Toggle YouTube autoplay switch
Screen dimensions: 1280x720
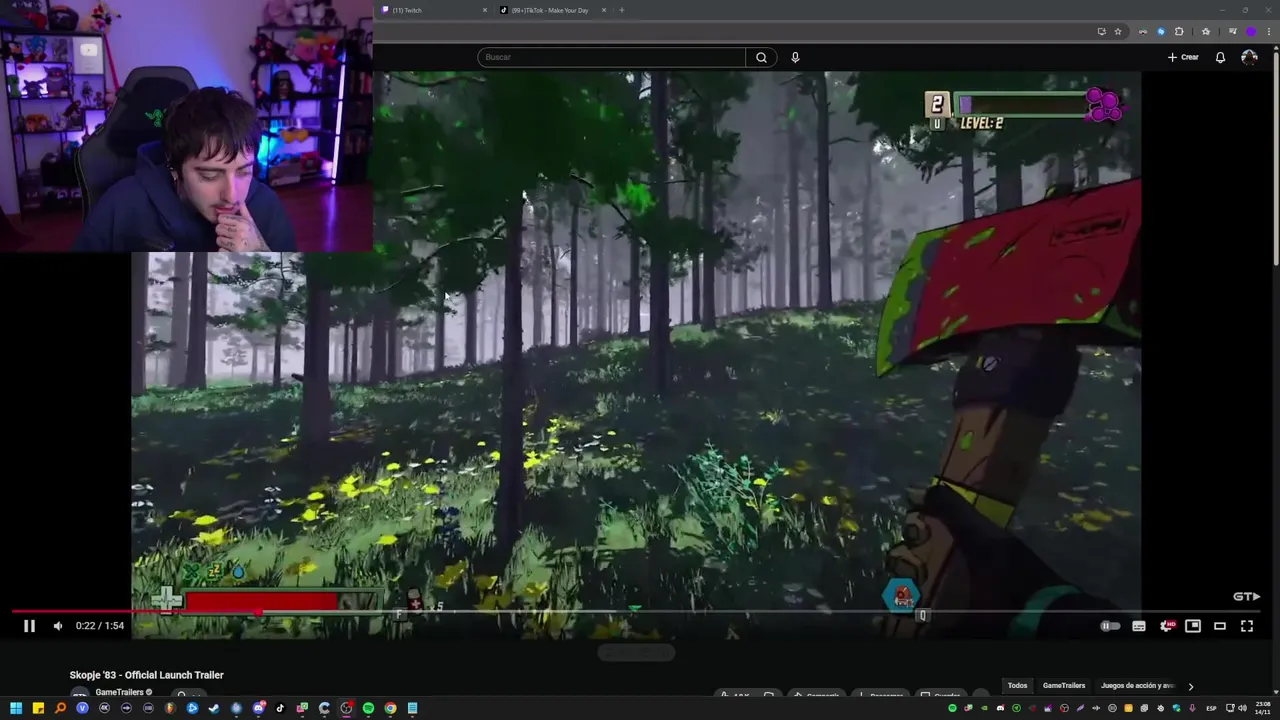tap(1110, 626)
